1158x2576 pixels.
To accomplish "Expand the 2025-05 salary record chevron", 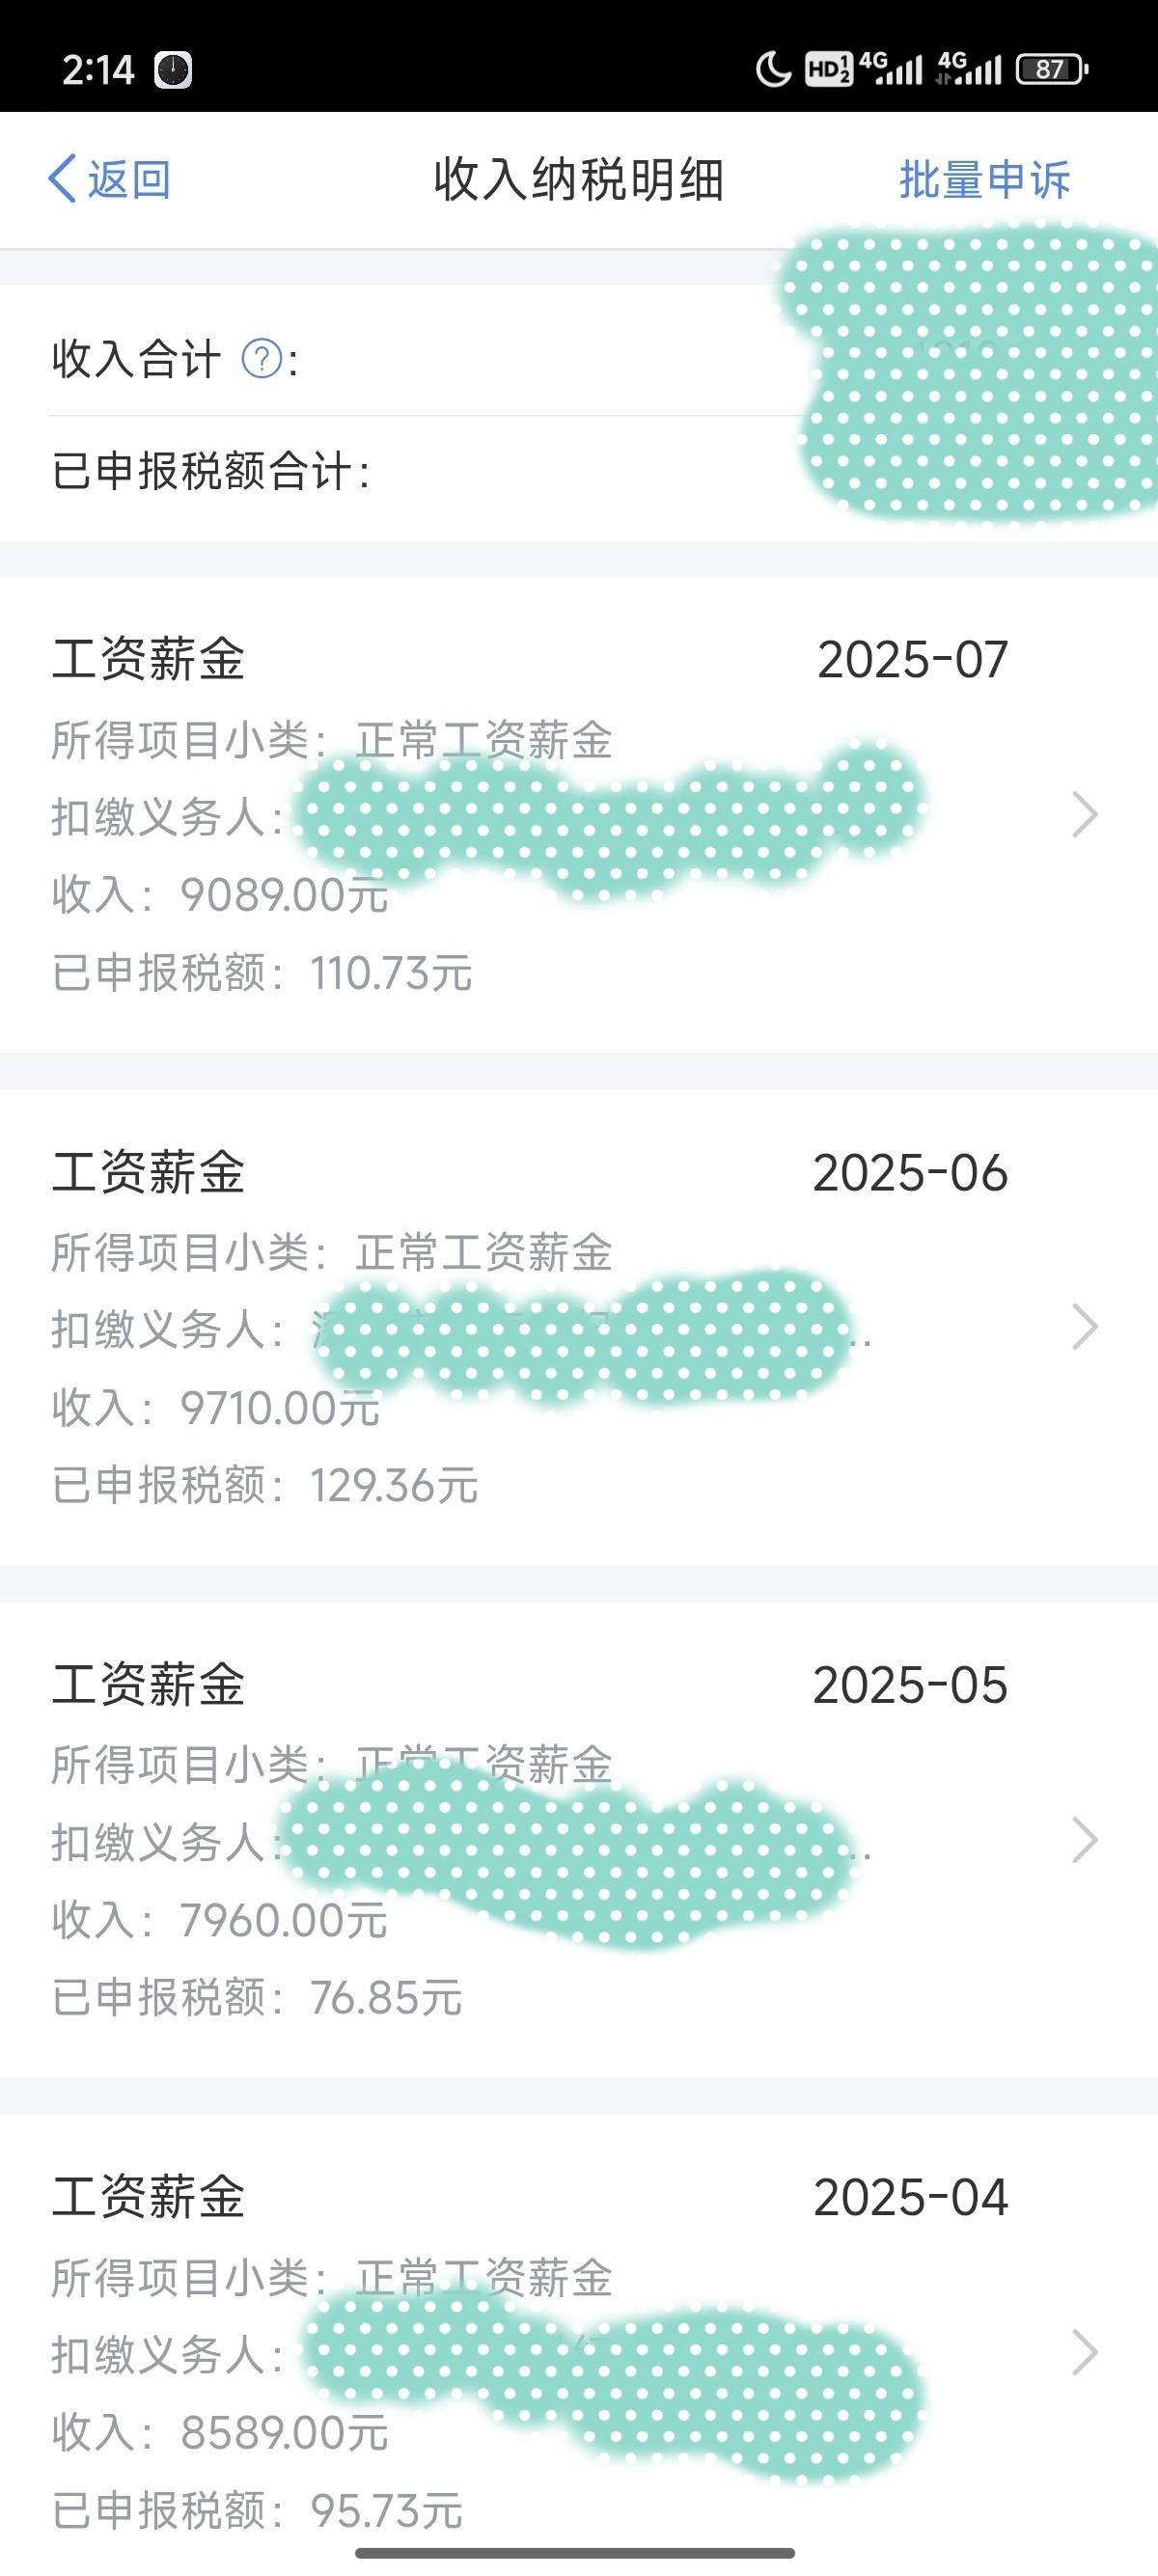I will 1085,1840.
